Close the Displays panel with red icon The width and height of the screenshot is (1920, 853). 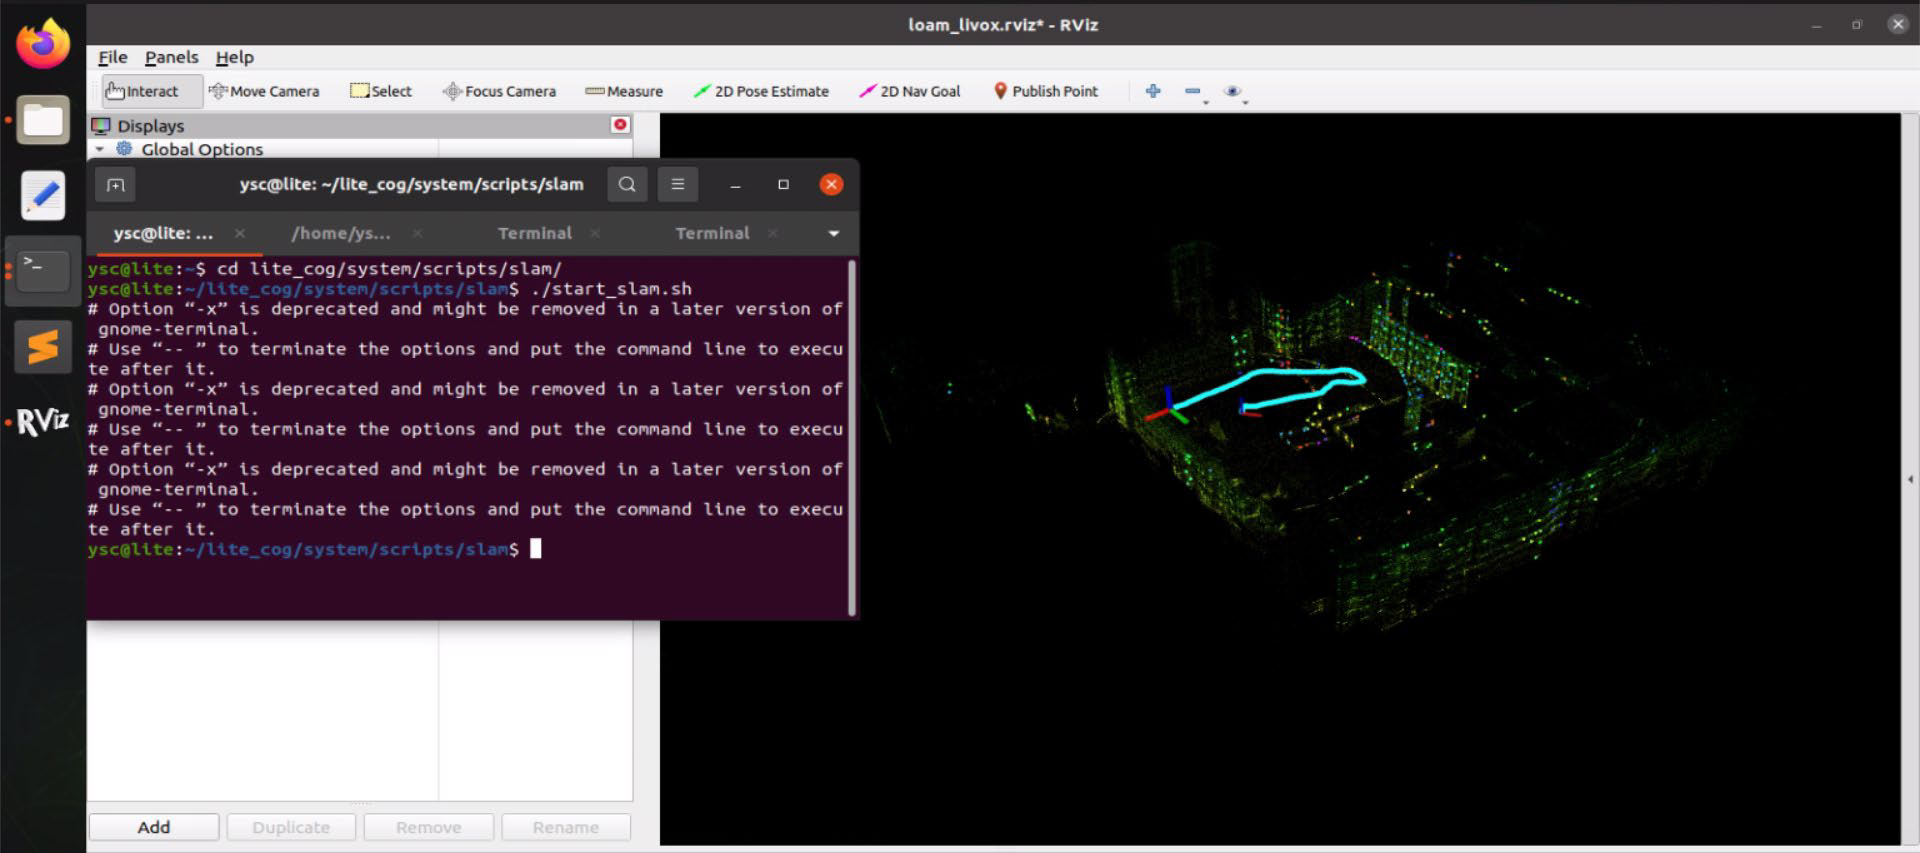pyautogui.click(x=620, y=124)
